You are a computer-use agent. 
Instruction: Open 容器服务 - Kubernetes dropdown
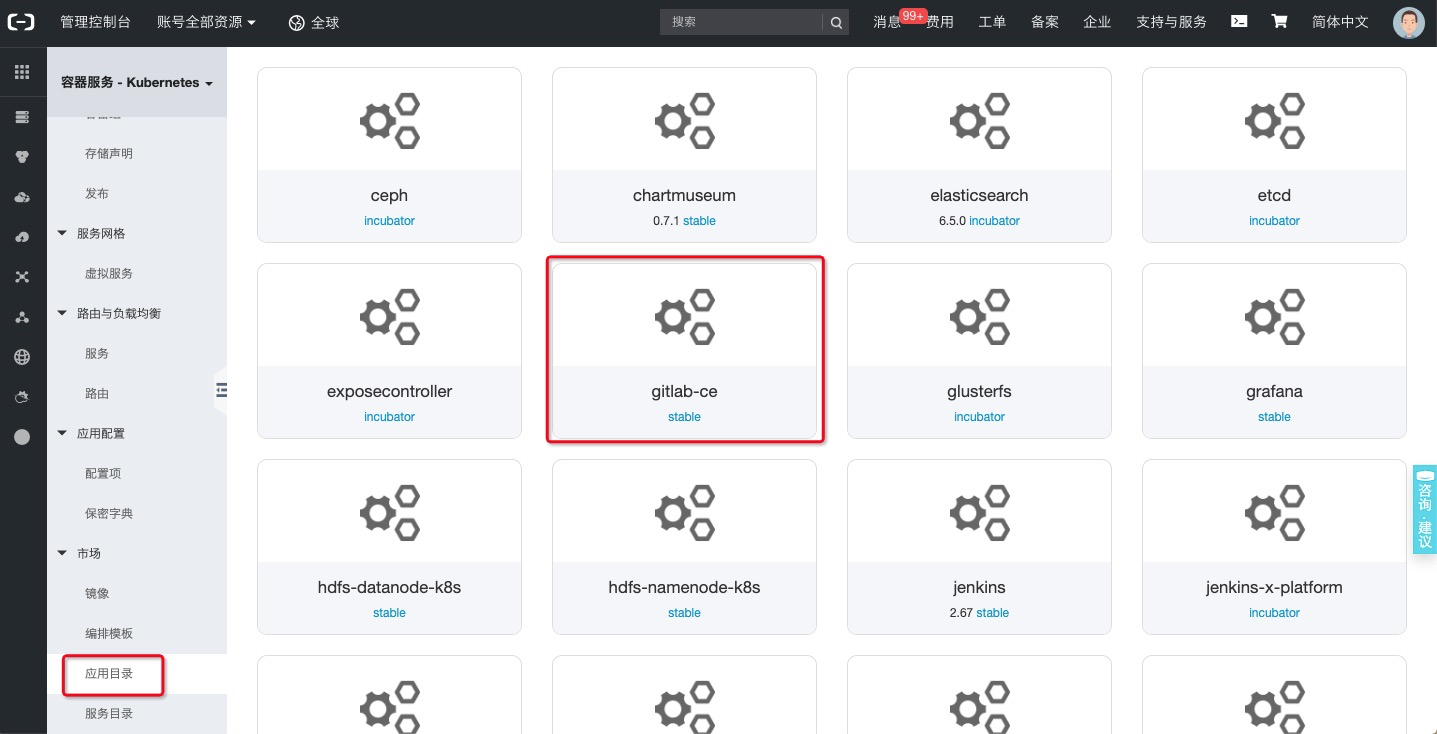tap(137, 83)
